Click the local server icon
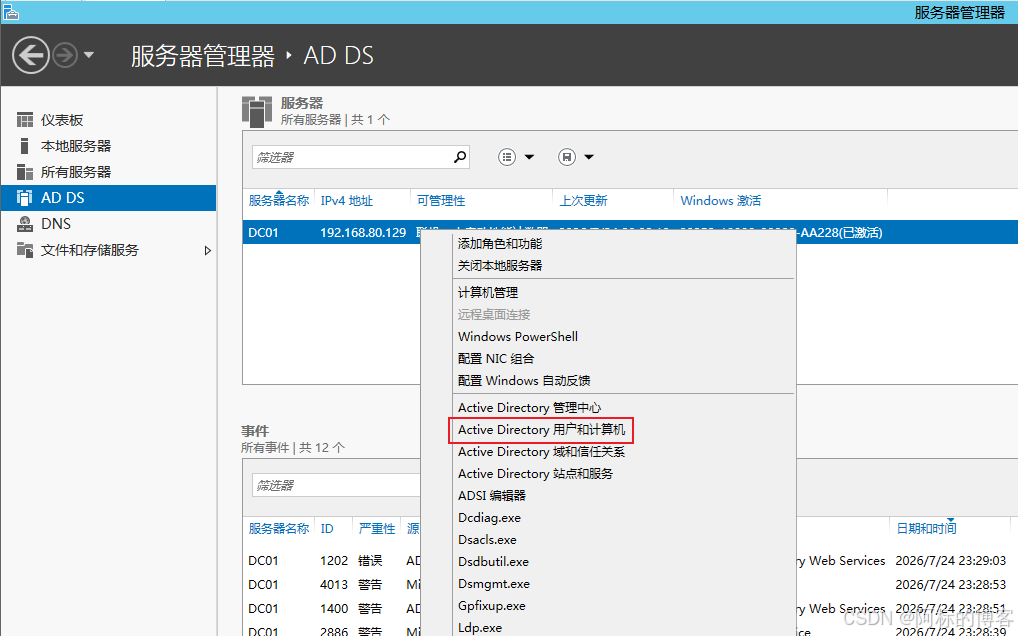This screenshot has height=636, width=1018. (25, 146)
